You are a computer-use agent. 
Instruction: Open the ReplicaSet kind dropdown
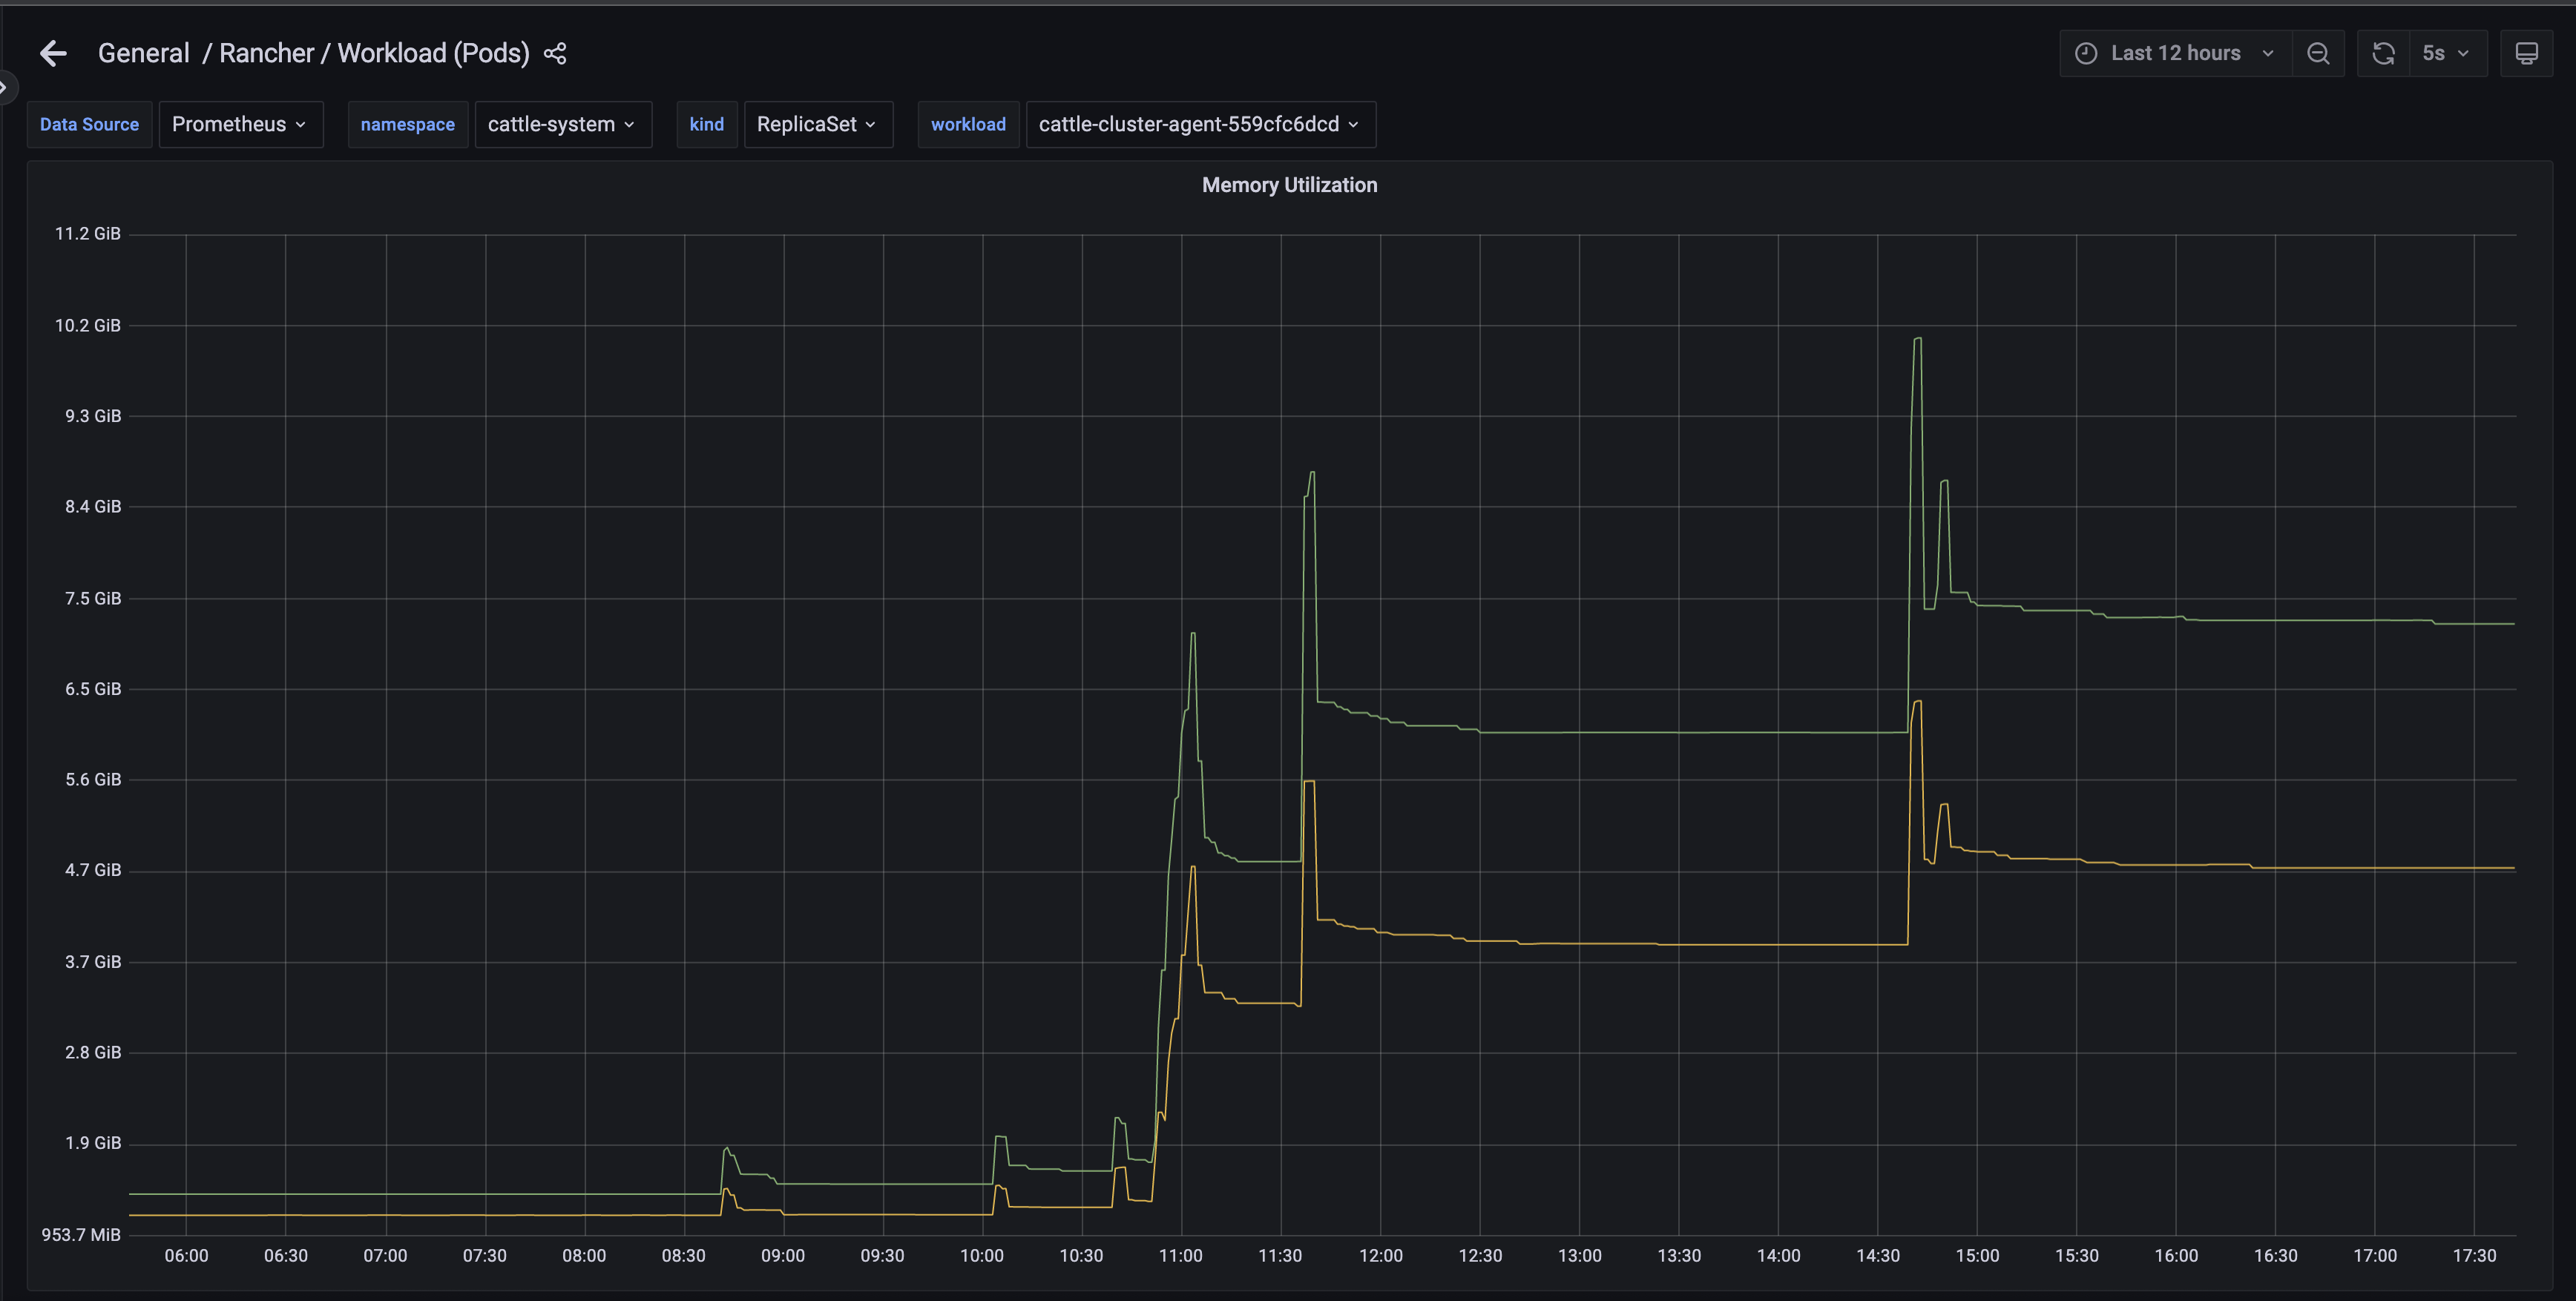coord(817,124)
